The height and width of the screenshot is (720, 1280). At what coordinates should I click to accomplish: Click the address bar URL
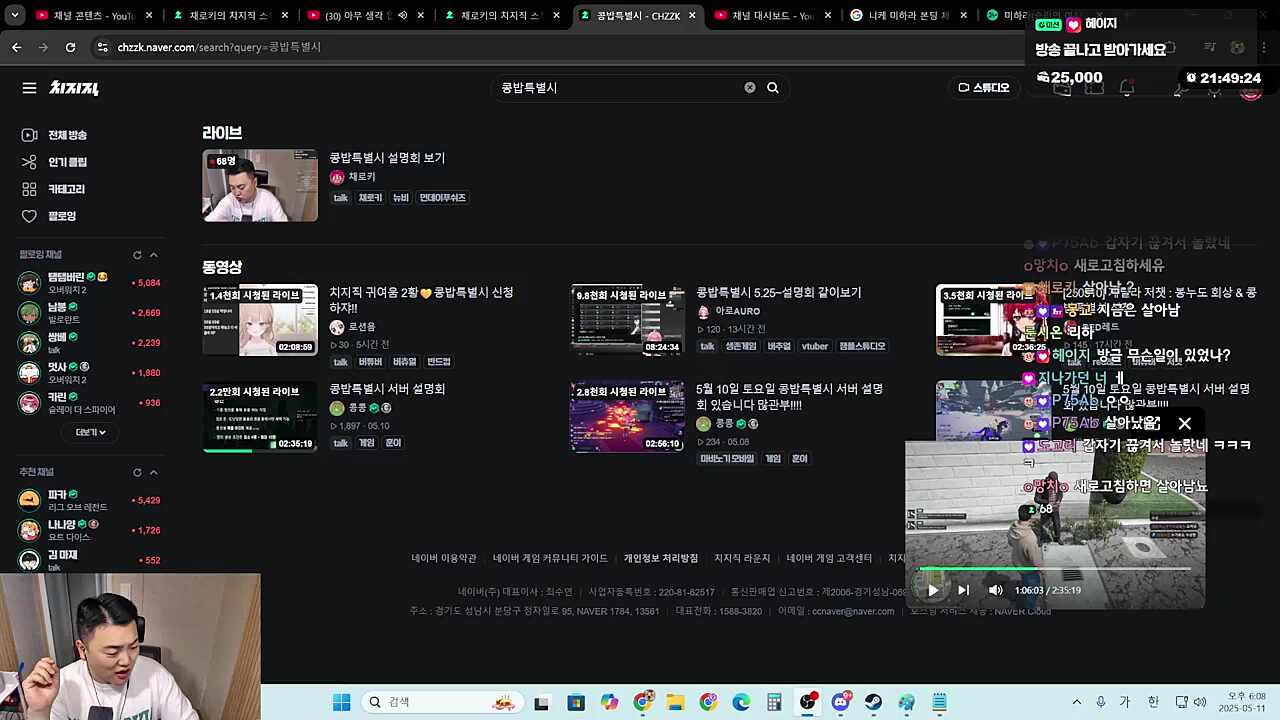pyautogui.click(x=219, y=47)
